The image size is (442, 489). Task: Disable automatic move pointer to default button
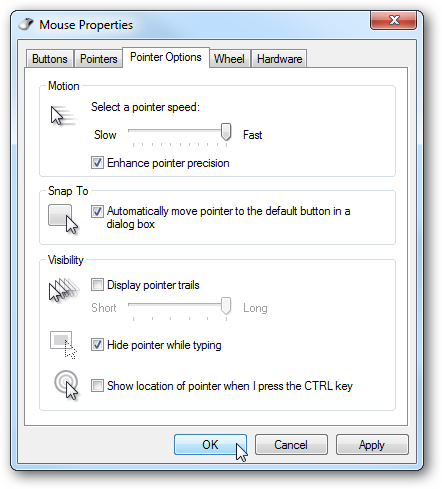coord(97,211)
